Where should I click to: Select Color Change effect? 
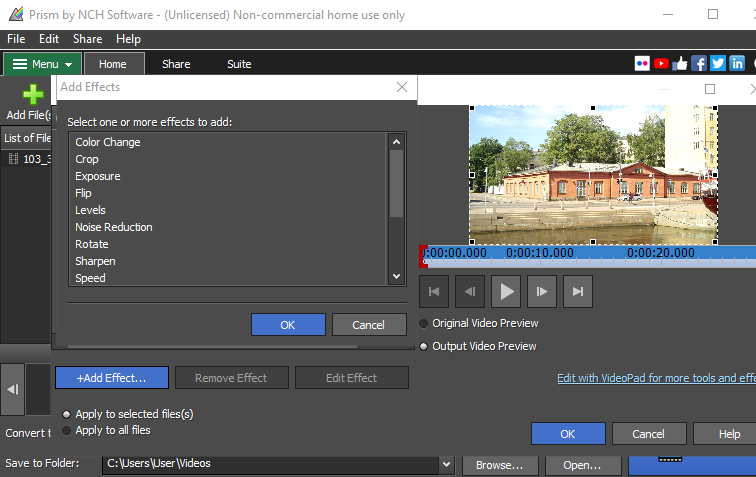[108, 142]
